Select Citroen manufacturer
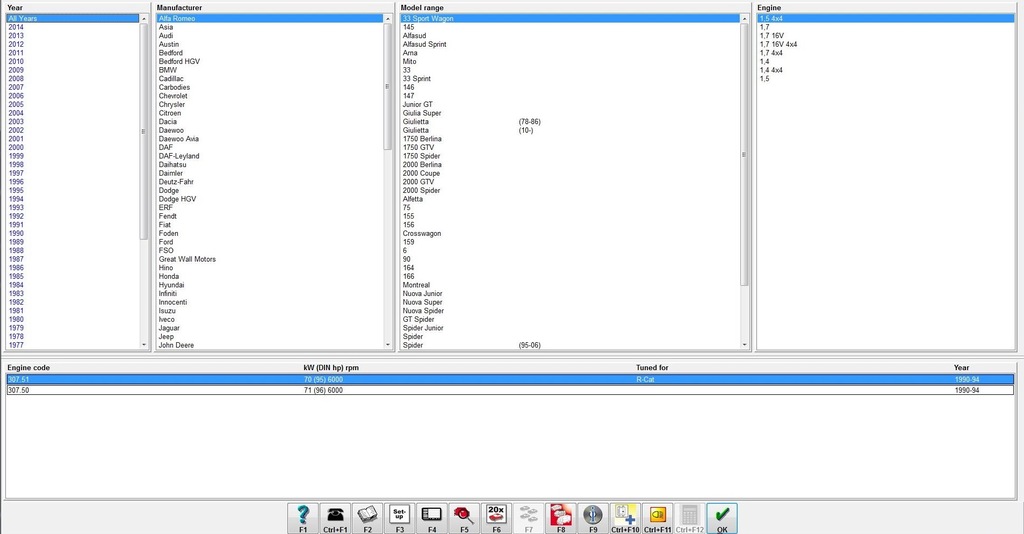Screen dimensions: 1024x534 click(170, 113)
